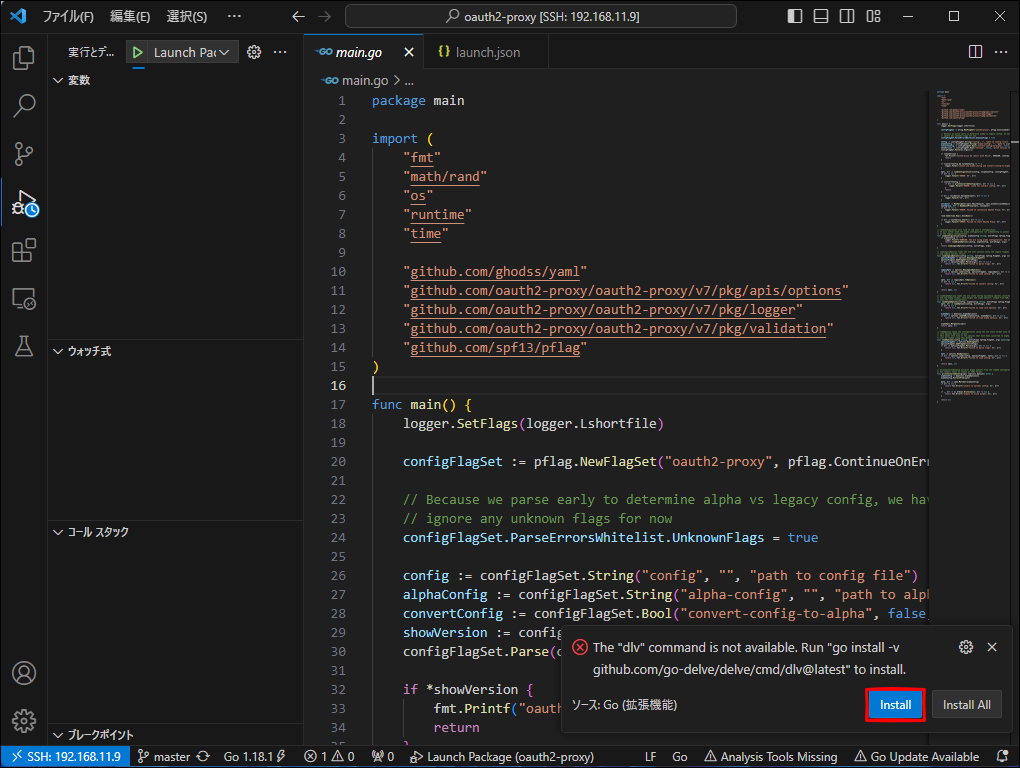Toggle the secondary side bar layout button
1020x768 pixels.
[847, 16]
